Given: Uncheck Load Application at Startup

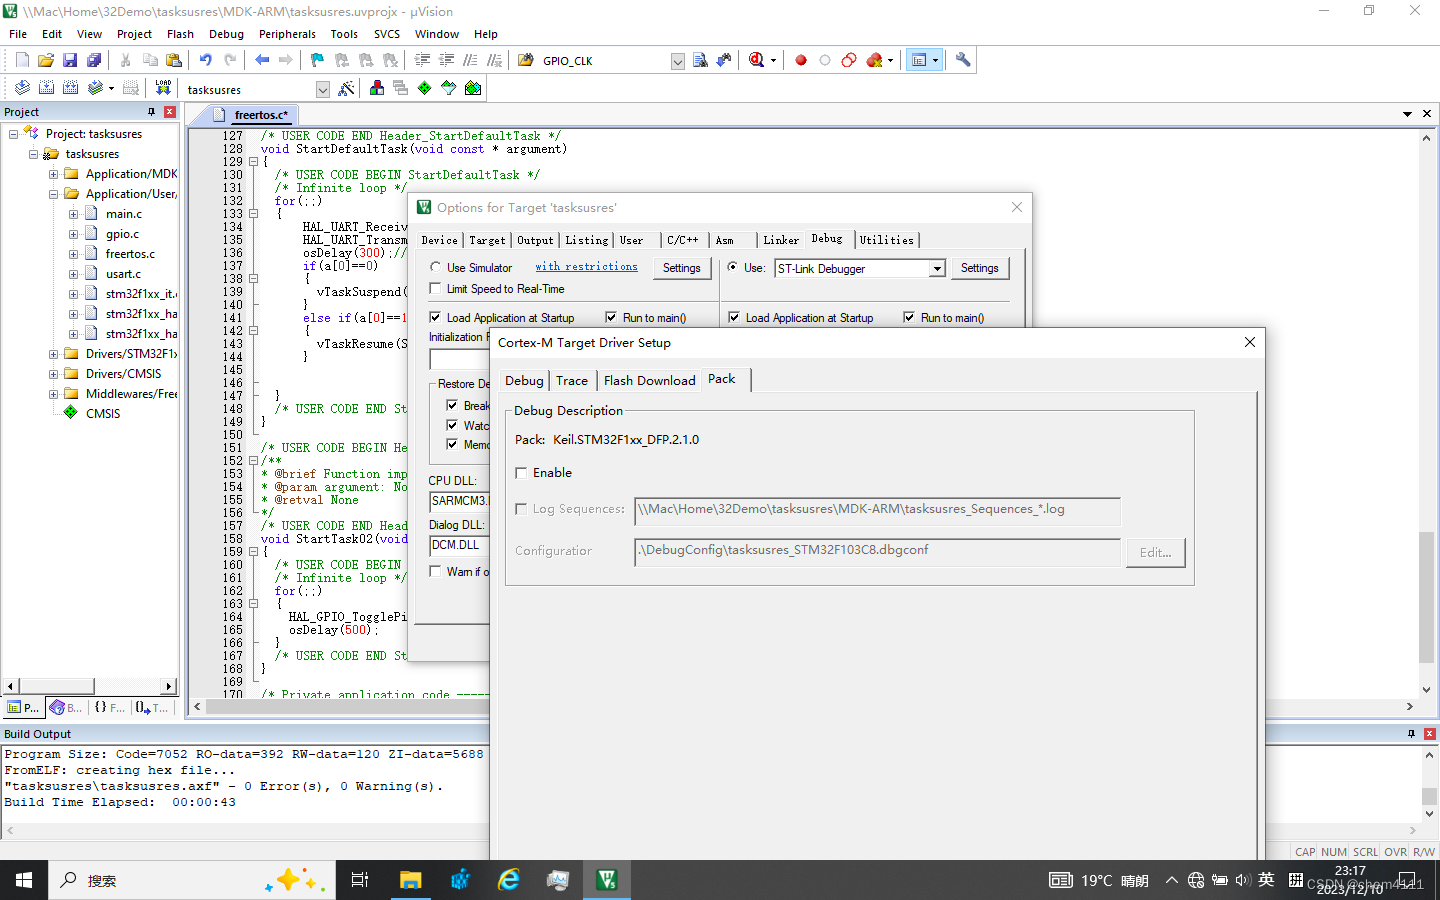Looking at the screenshot, I should (434, 317).
